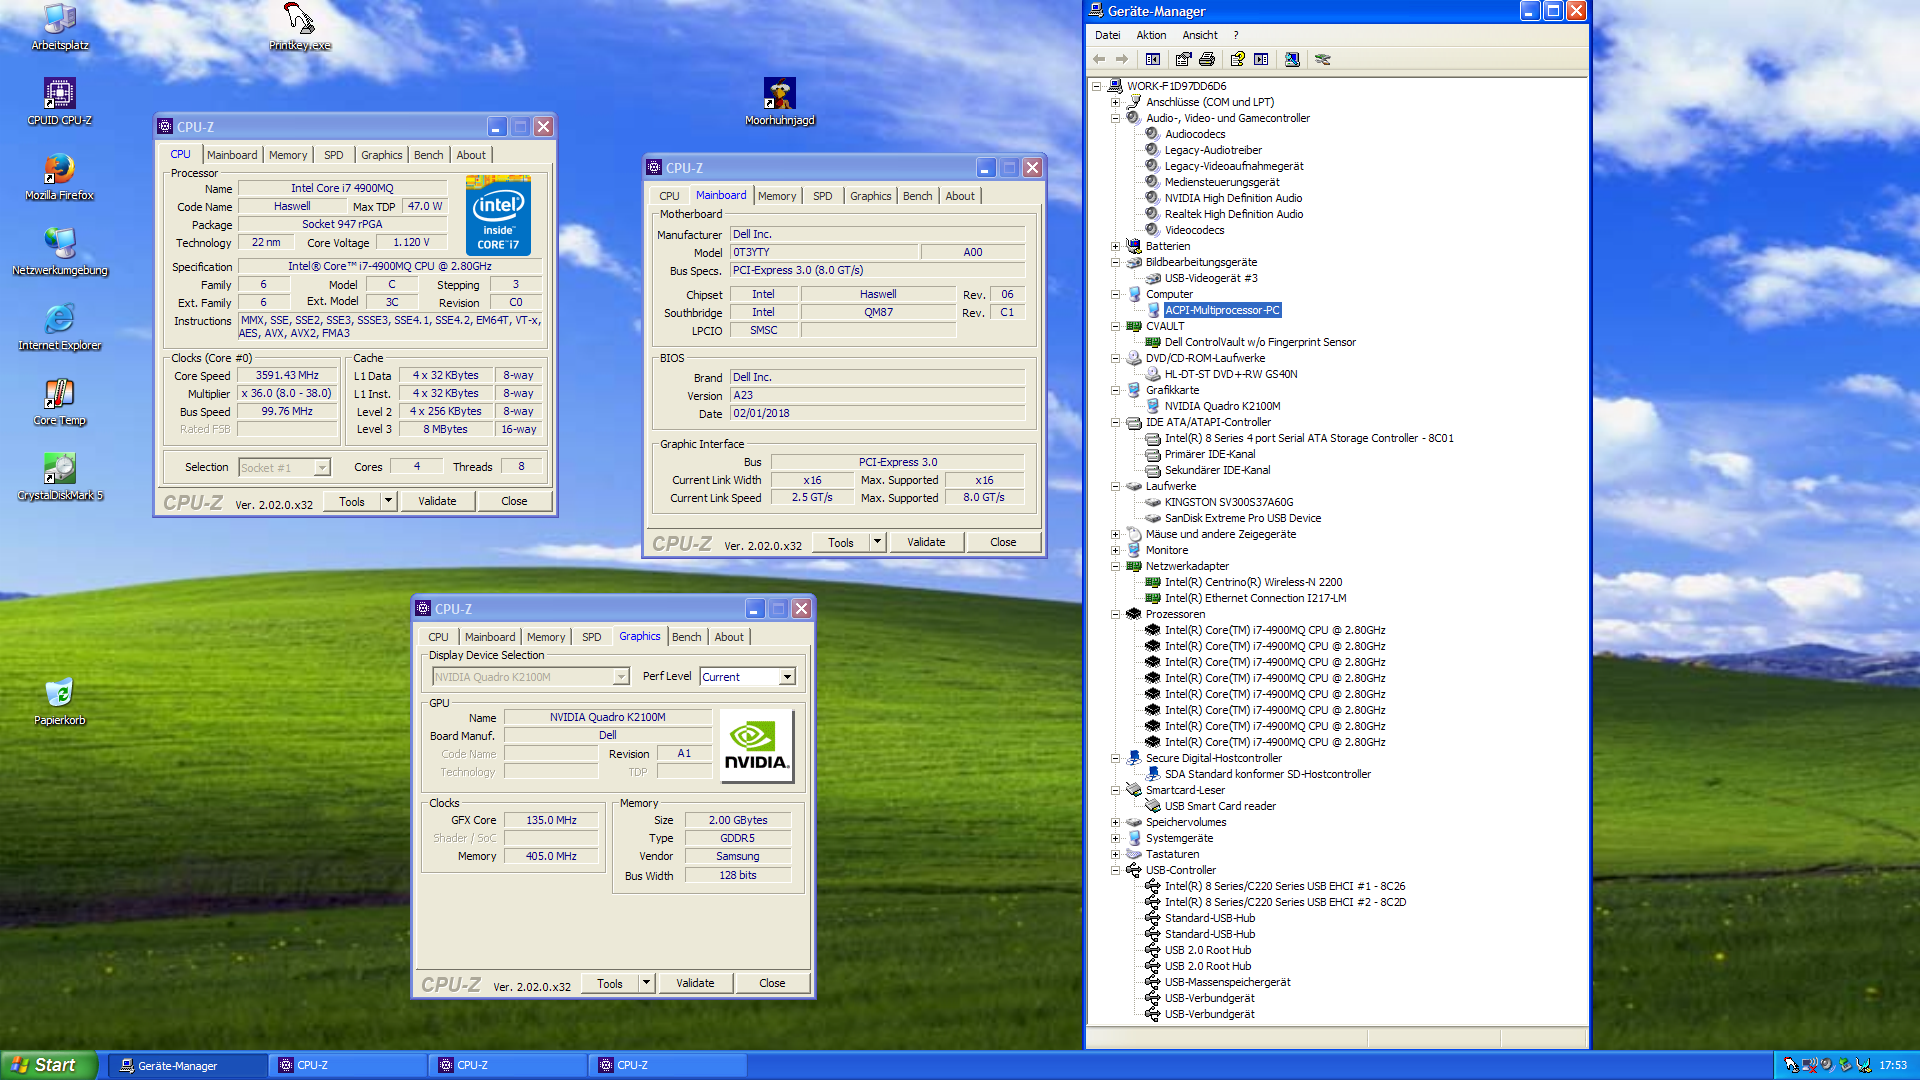Click the Help icon in Geräte-Manager toolbar
Viewport: 1920px width, 1080px height.
pyautogui.click(x=1238, y=59)
